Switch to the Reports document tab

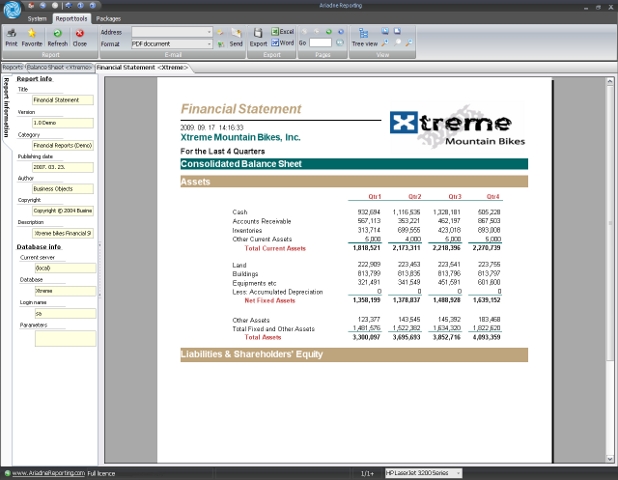11,67
